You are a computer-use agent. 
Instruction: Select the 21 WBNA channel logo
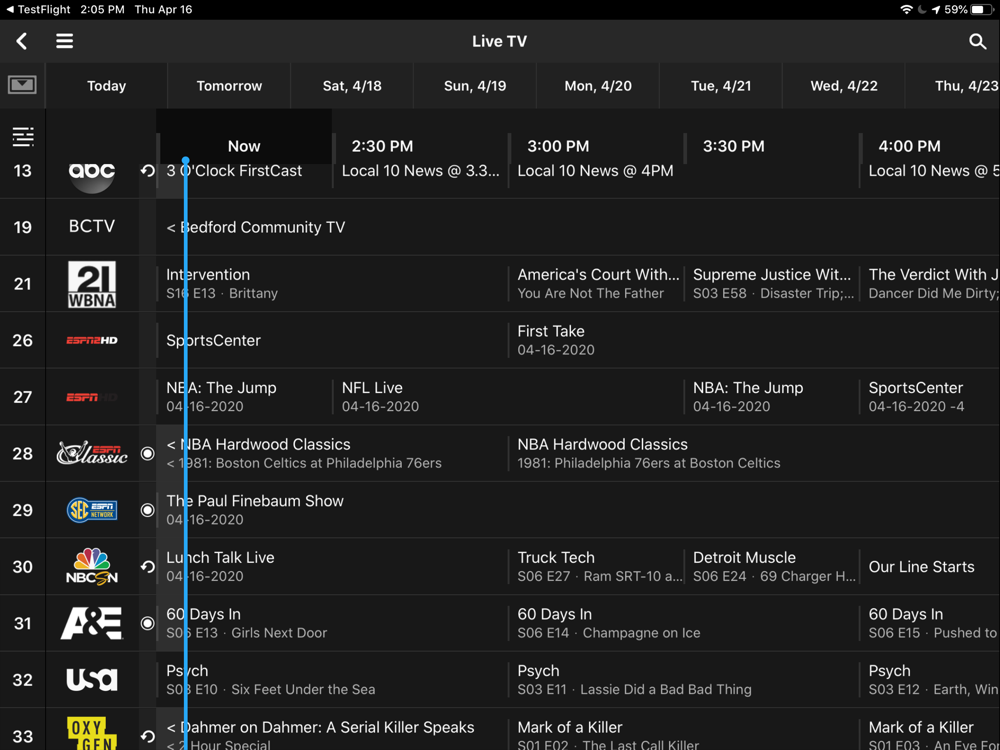(92, 284)
